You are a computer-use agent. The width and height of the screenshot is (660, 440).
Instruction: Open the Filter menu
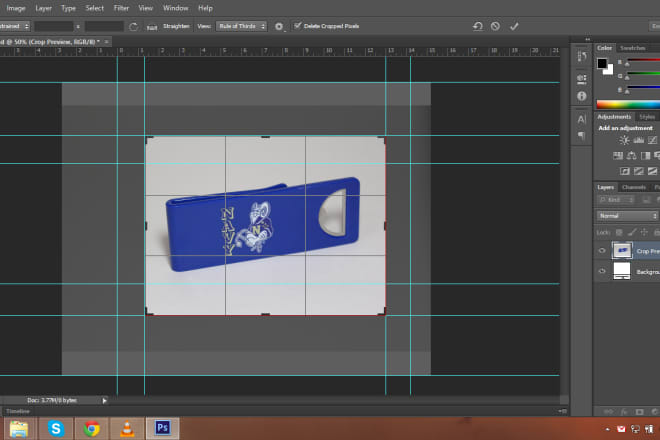point(121,8)
